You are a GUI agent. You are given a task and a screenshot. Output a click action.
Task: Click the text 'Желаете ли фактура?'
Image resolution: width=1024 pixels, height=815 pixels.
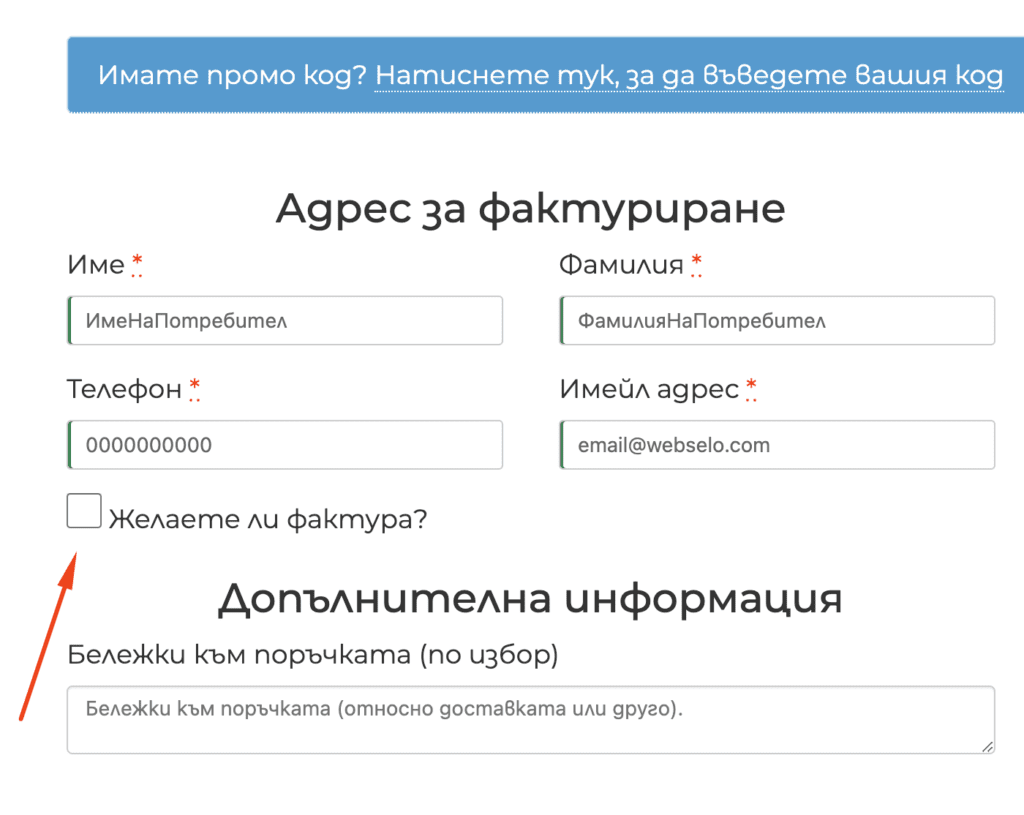coord(267,518)
